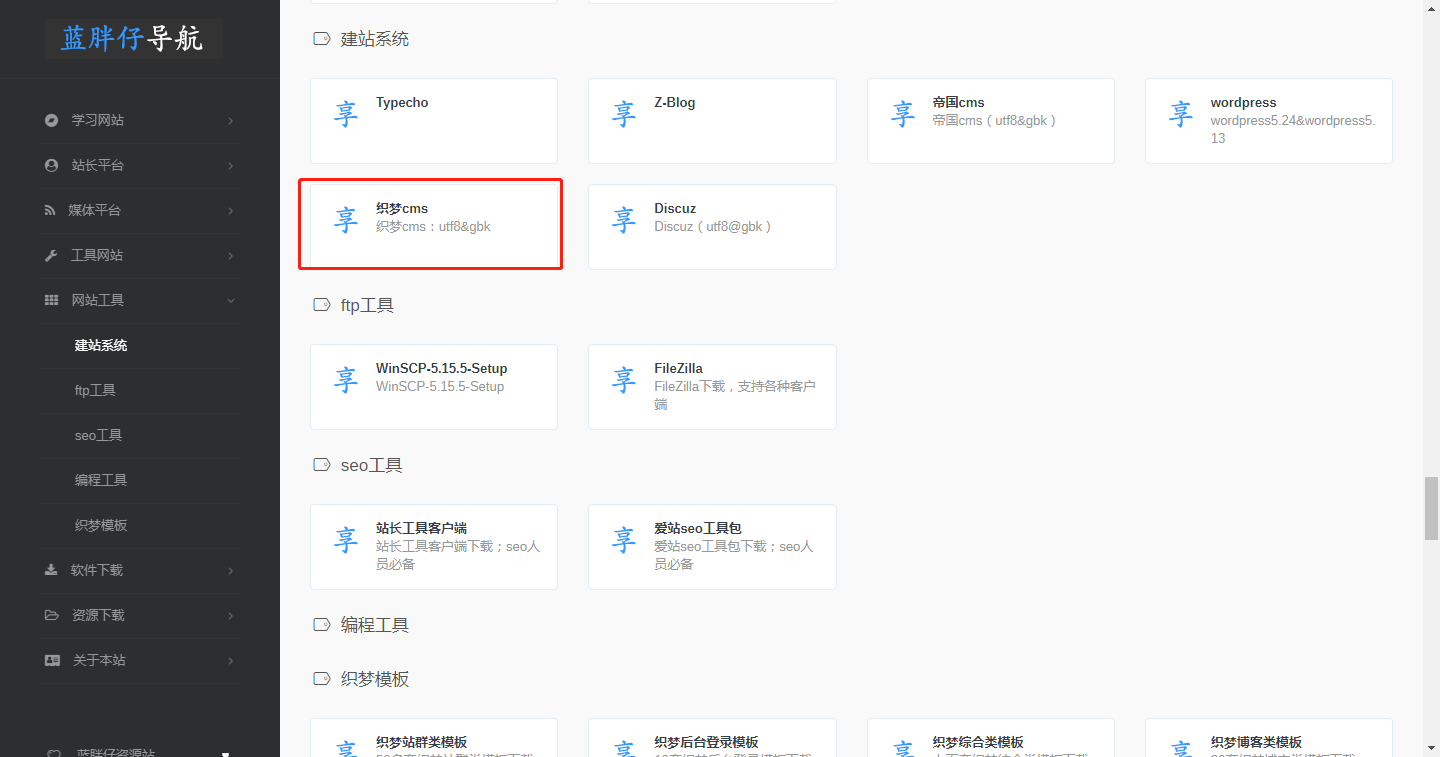Click the compass icon beside 学习网站
This screenshot has width=1440, height=757.
(51, 120)
